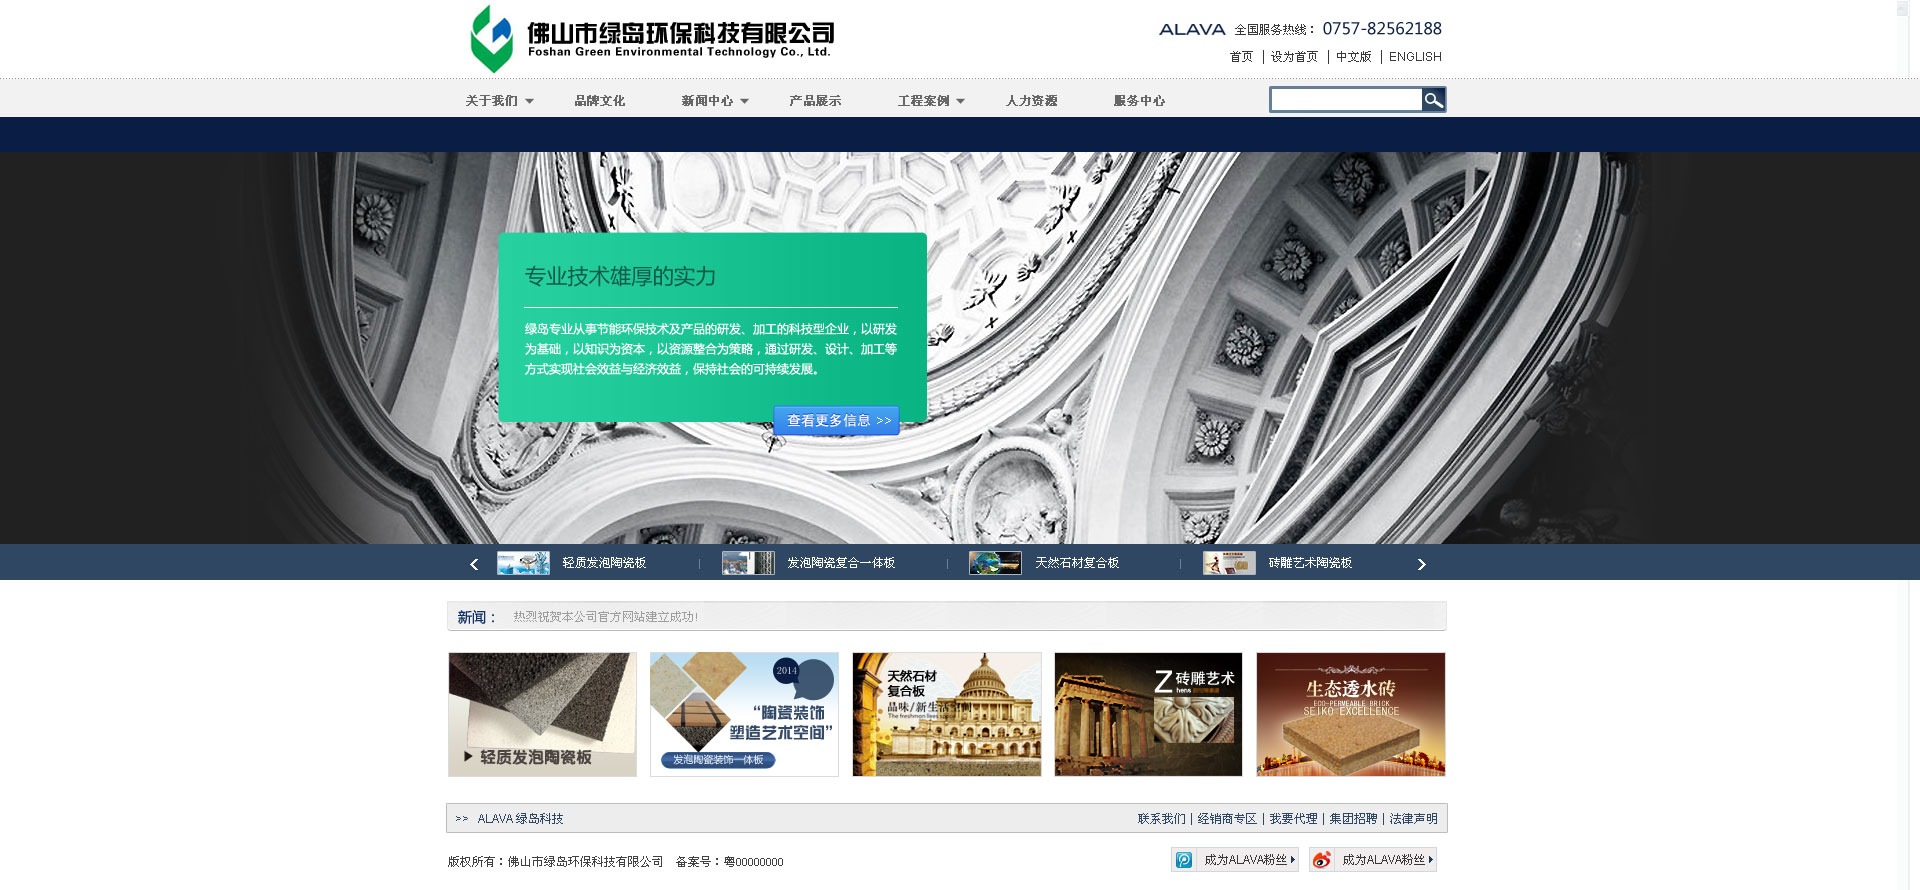The width and height of the screenshot is (1920, 890).
Task: Open the 品牌文化 menu item
Action: 599,101
